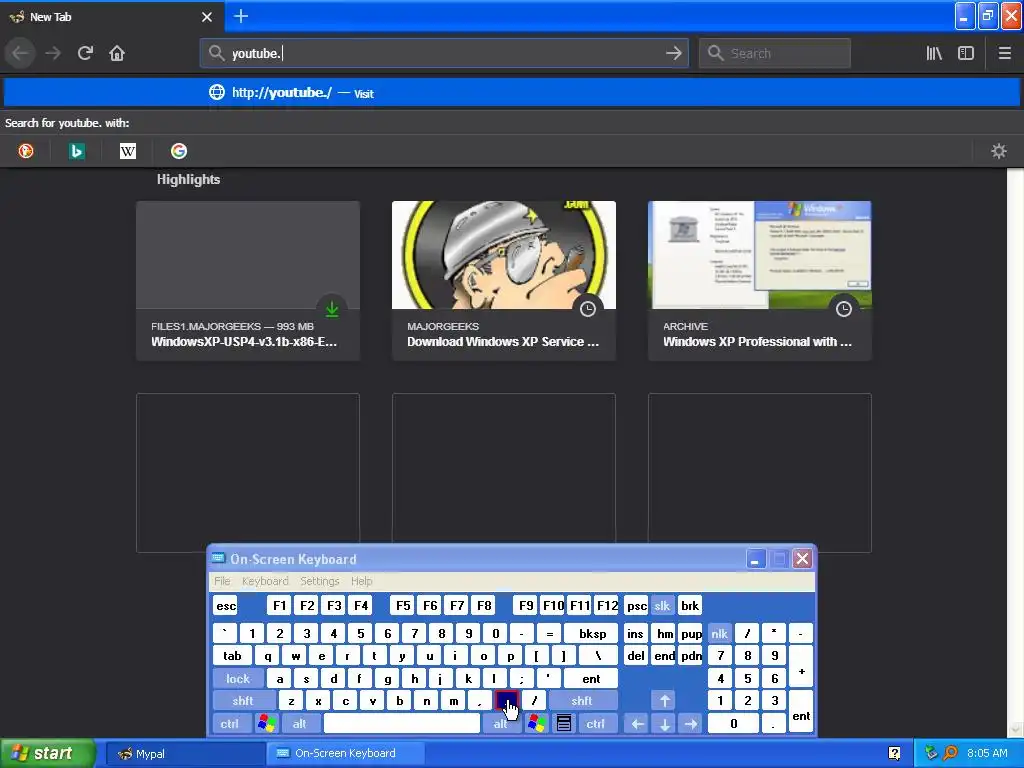Switch to Mypal in the taskbar
Image resolution: width=1024 pixels, height=768 pixels.
point(183,753)
